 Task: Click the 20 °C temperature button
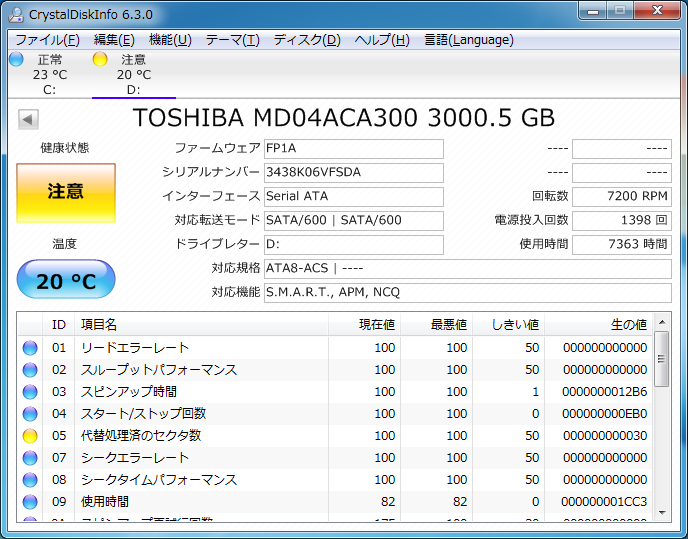[x=66, y=279]
